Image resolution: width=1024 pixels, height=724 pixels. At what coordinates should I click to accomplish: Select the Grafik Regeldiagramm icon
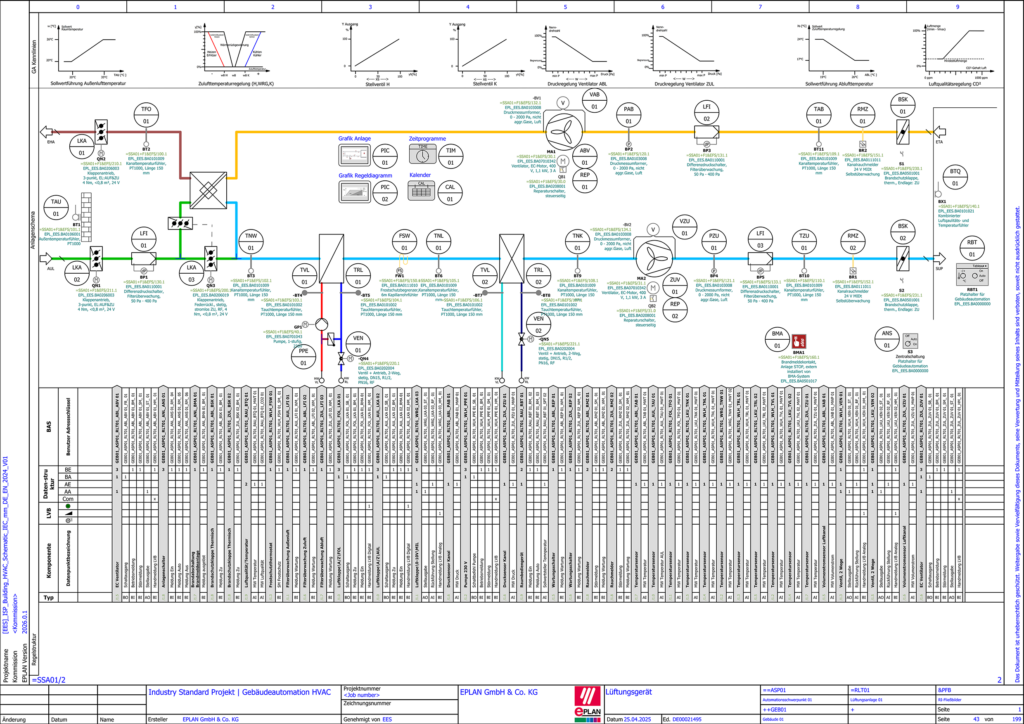pyautogui.click(x=354, y=191)
